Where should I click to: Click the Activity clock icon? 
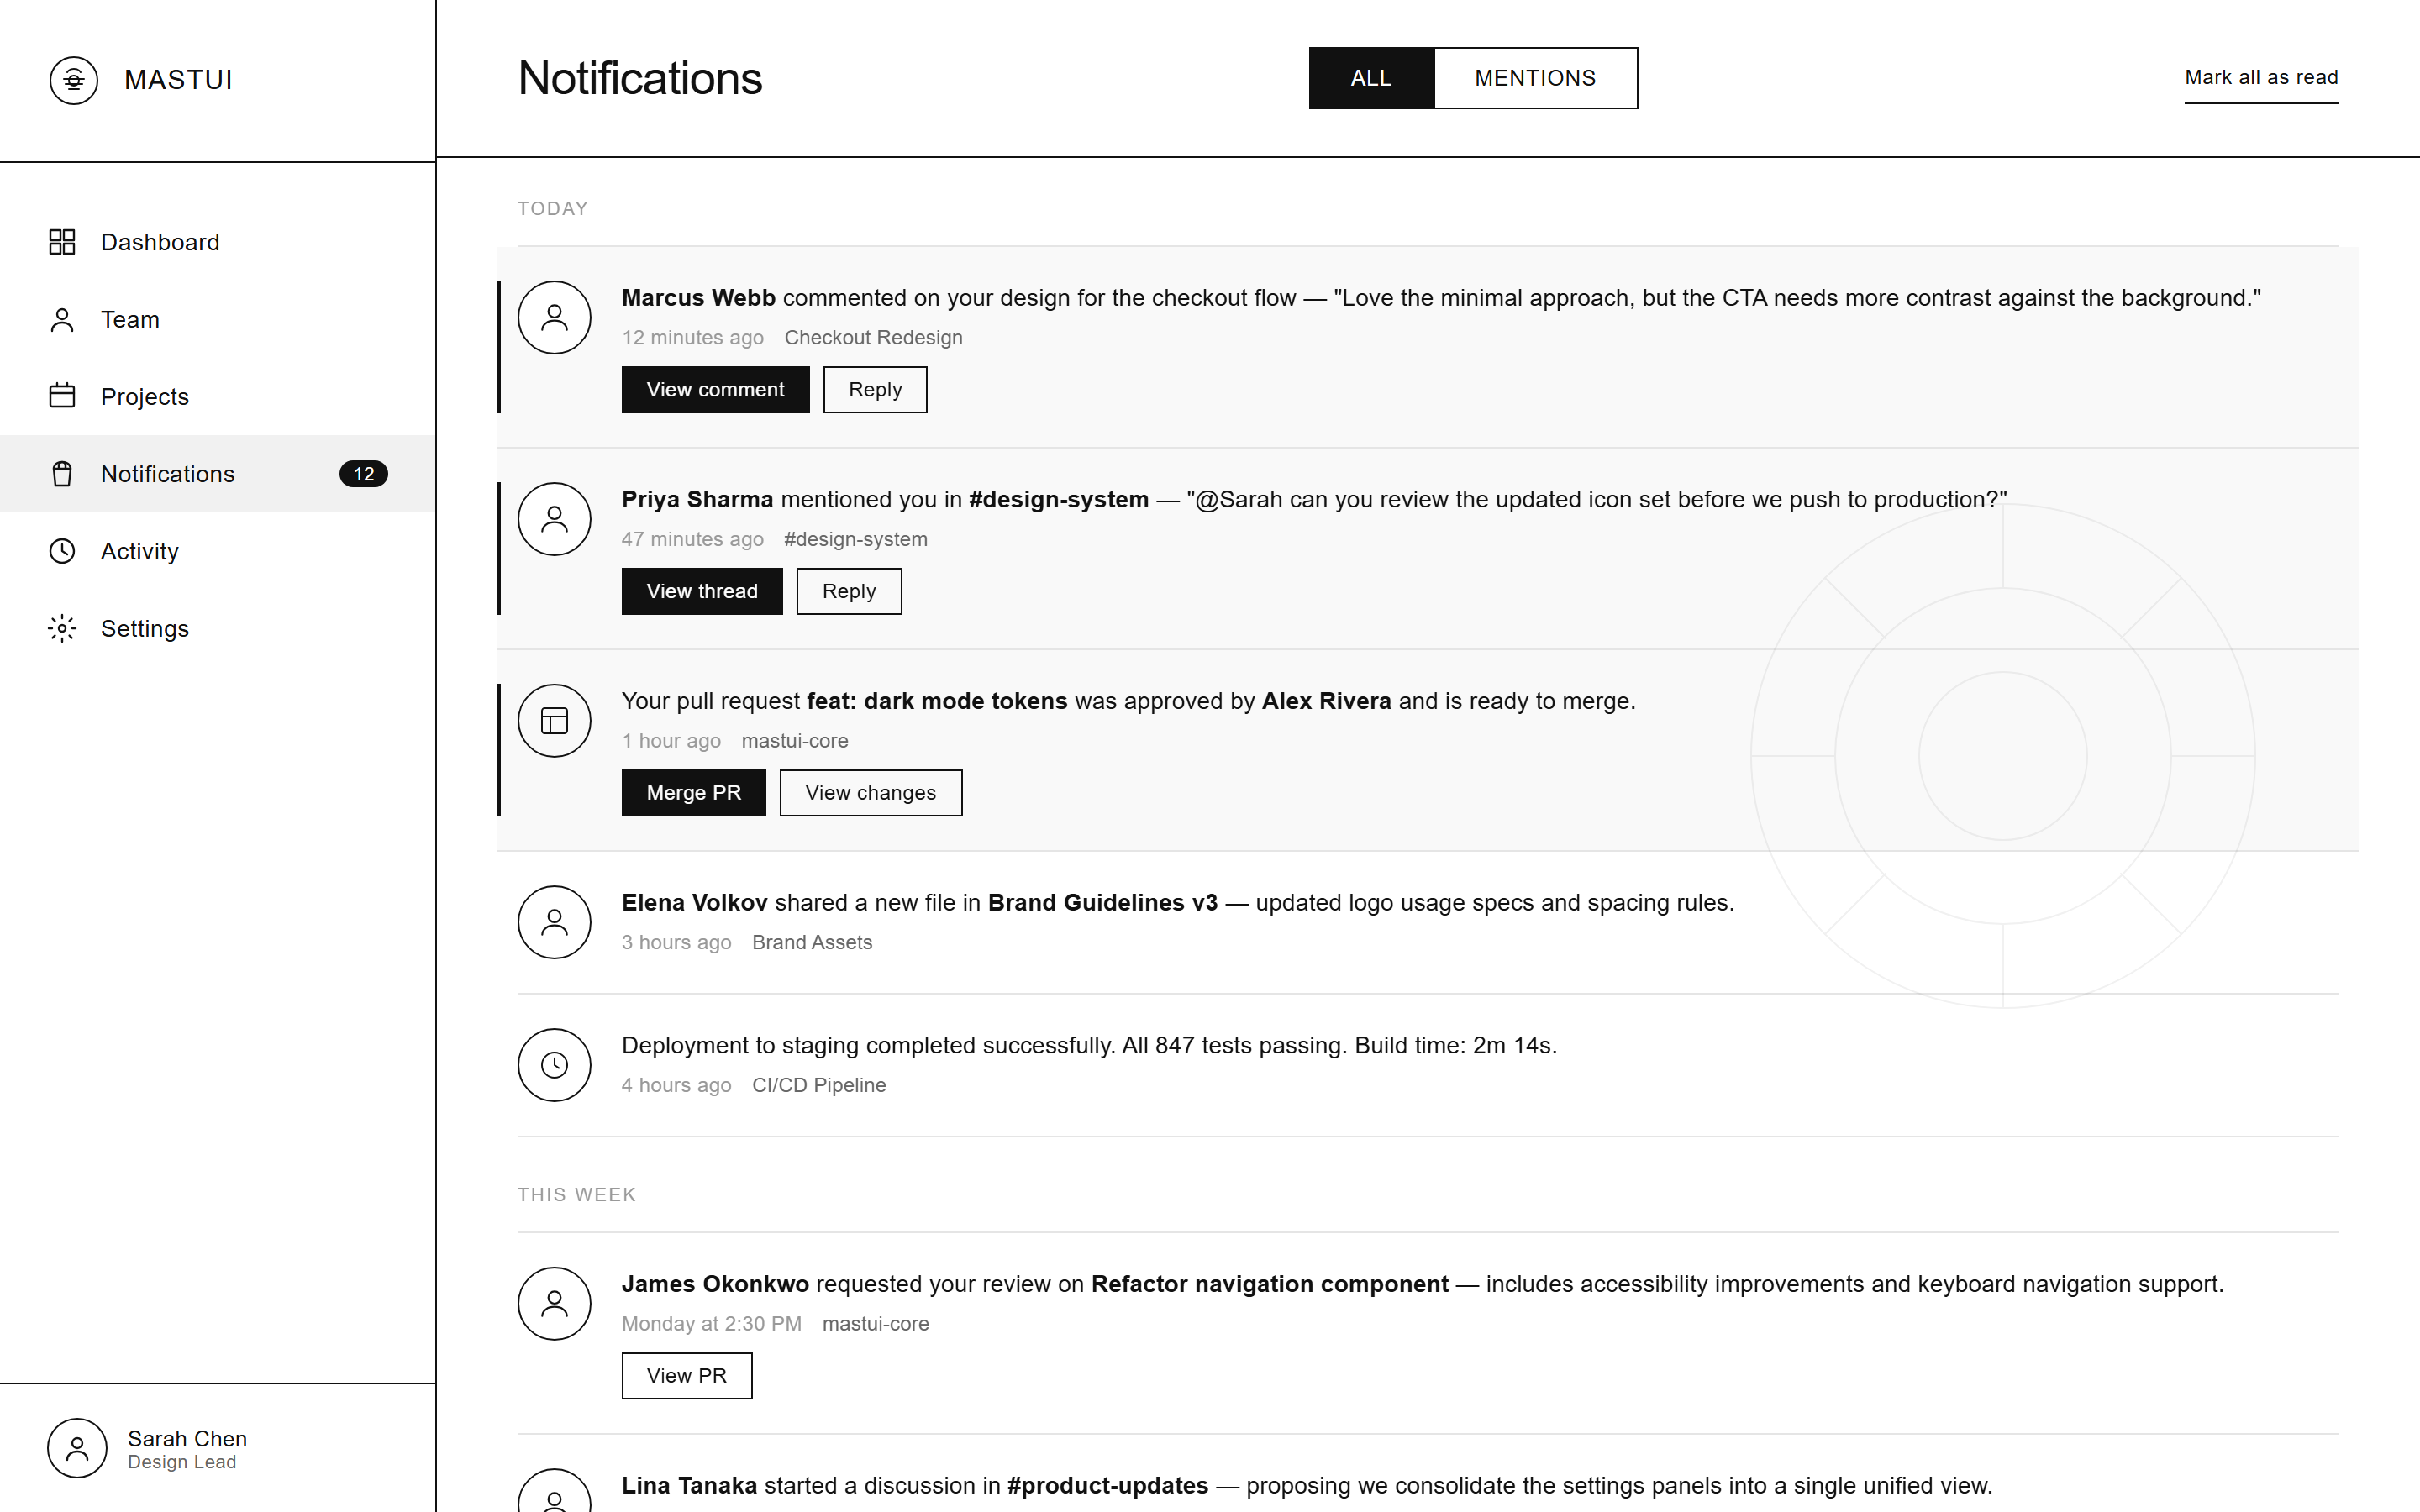62,551
